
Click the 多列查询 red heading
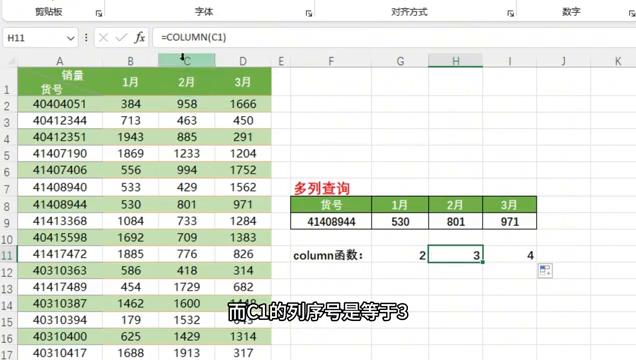click(x=322, y=189)
